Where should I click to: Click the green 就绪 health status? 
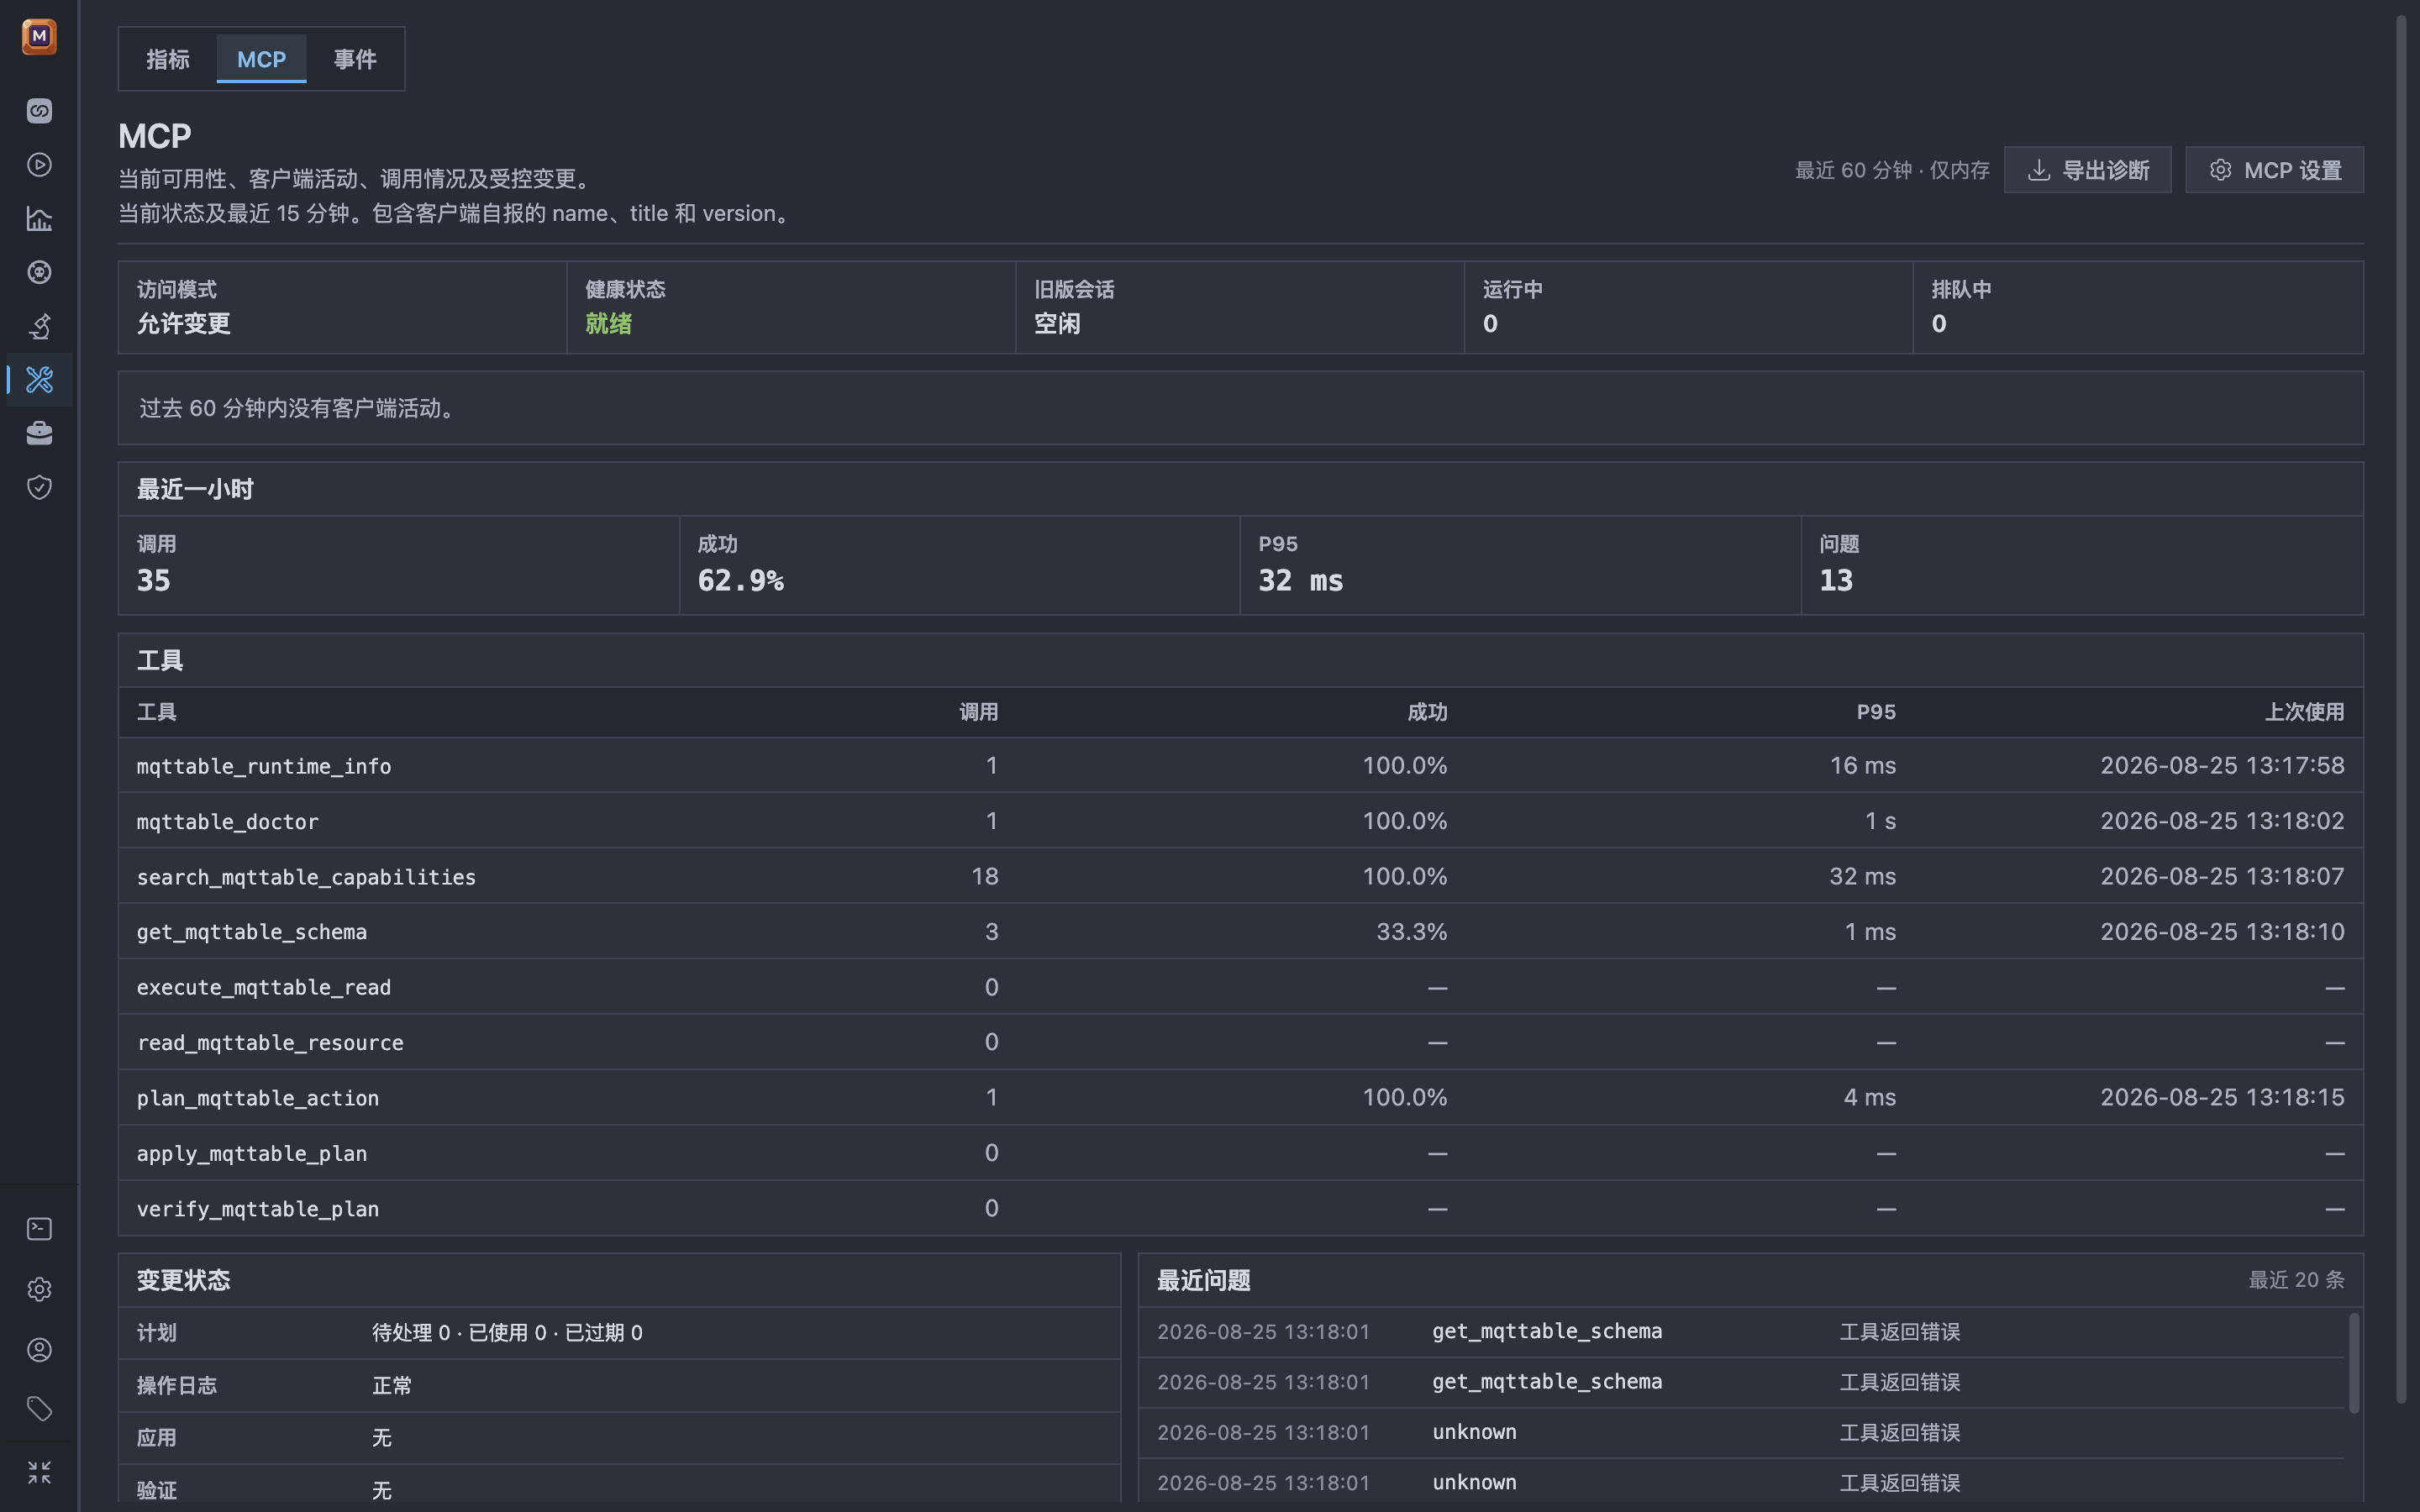608,324
